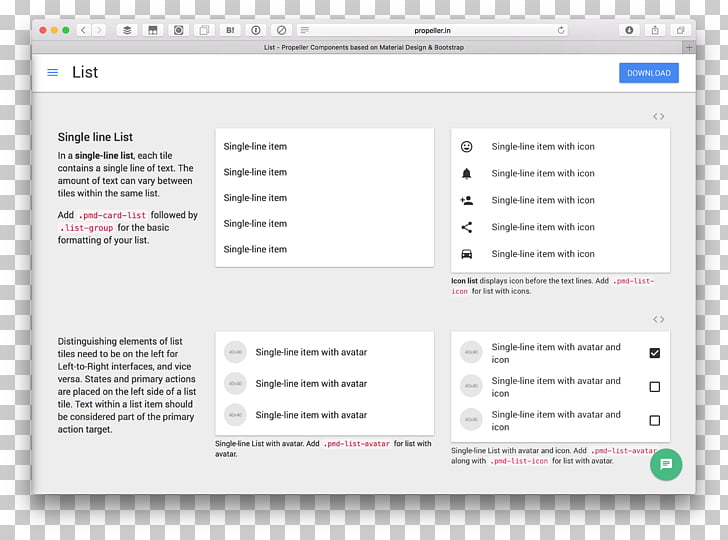The width and height of the screenshot is (728, 540).
Task: Click the share list icon
Action: tap(467, 227)
